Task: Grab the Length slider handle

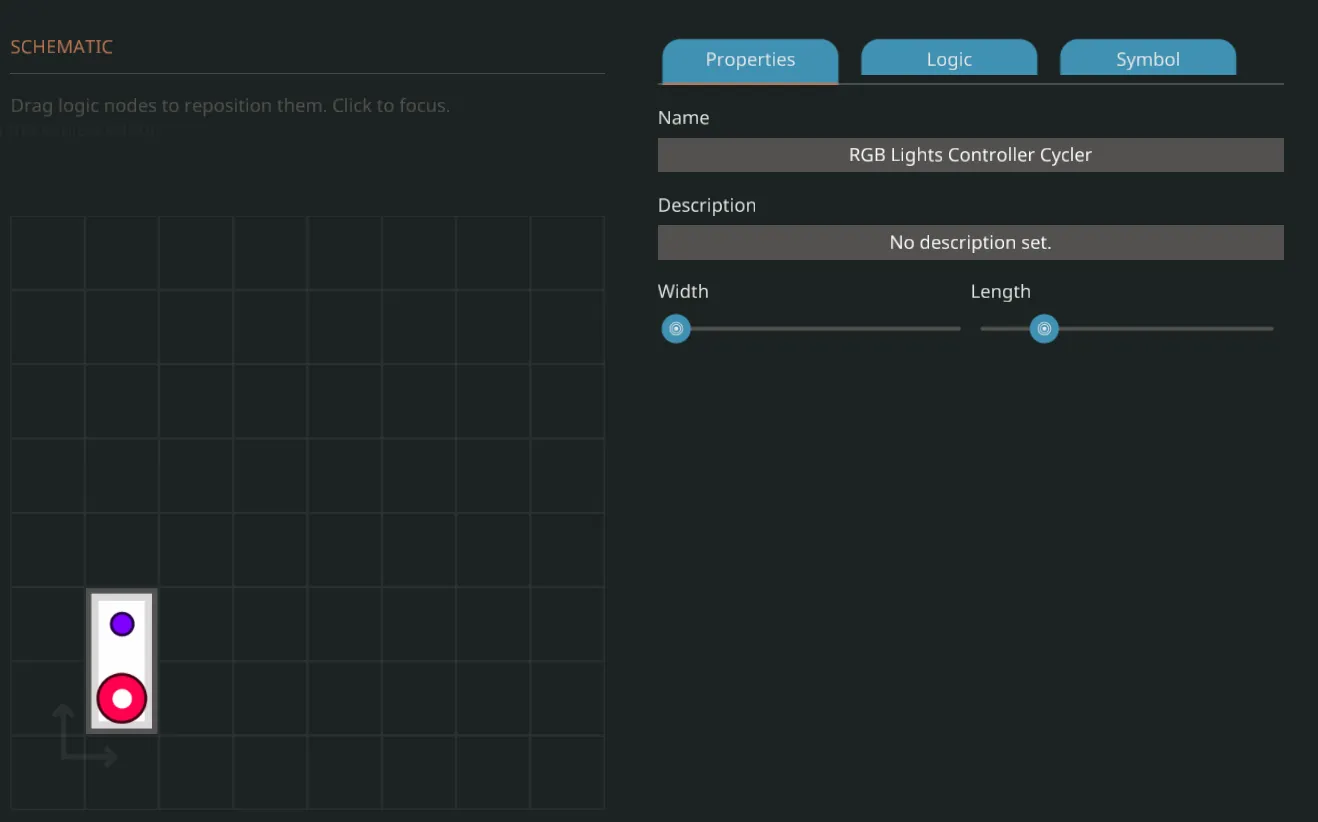Action: coord(1044,328)
